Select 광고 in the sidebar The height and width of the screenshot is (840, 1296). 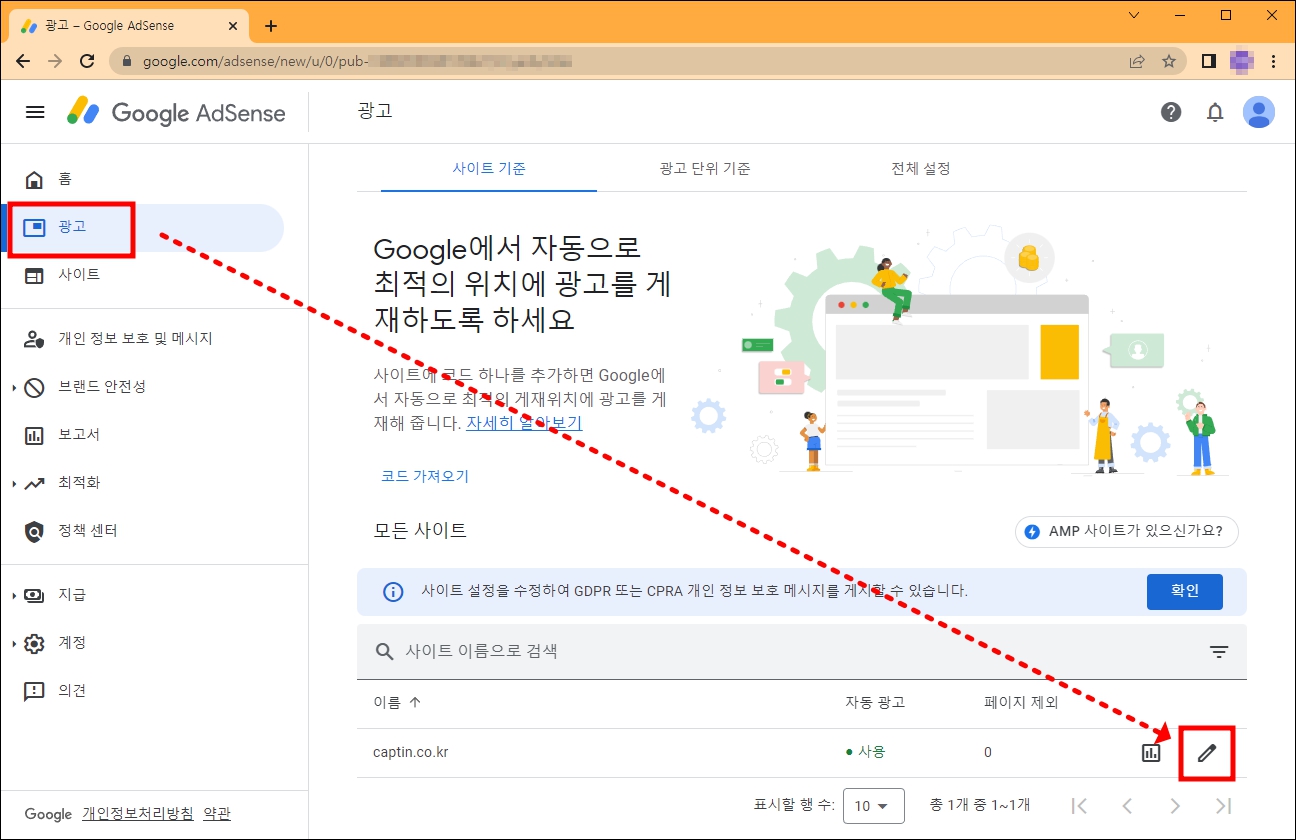[142, 228]
